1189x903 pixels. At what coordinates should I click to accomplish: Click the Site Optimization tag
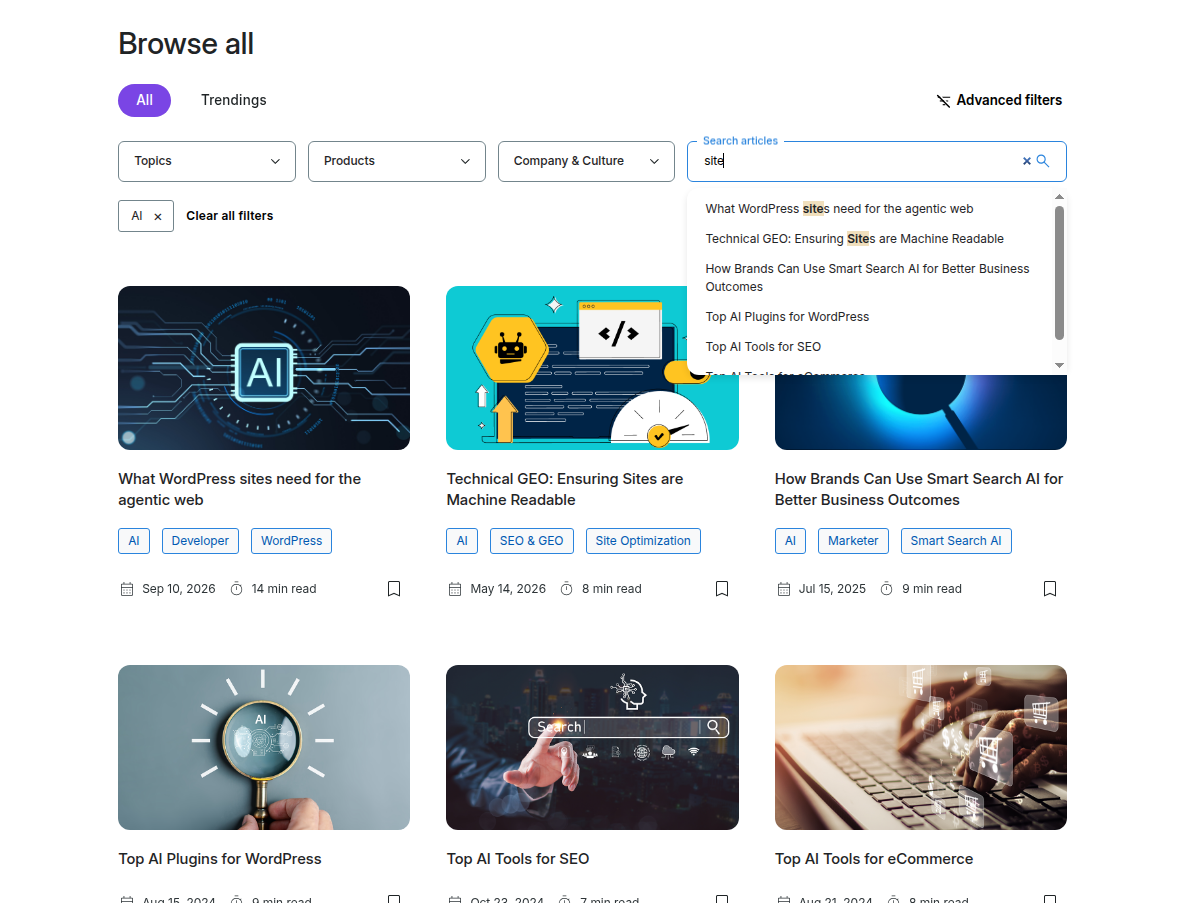[643, 541]
